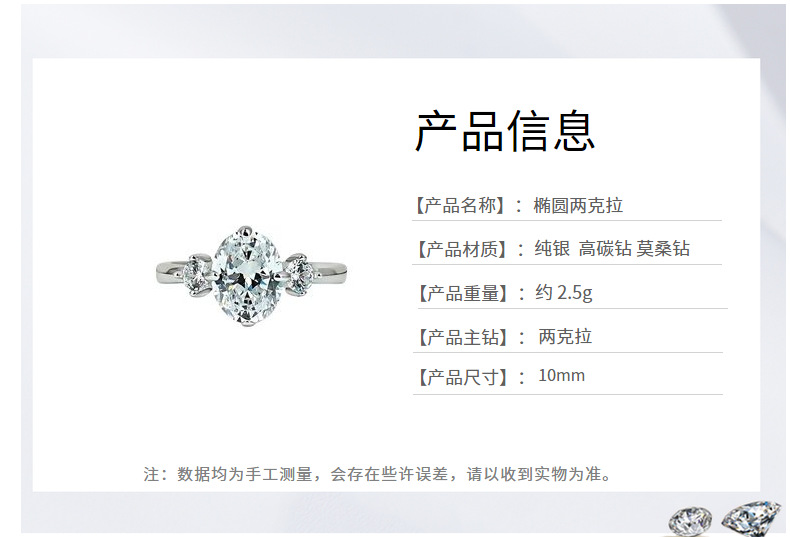The height and width of the screenshot is (537, 790).
Task: Select the 产品尺寸 label
Action: coord(462,377)
